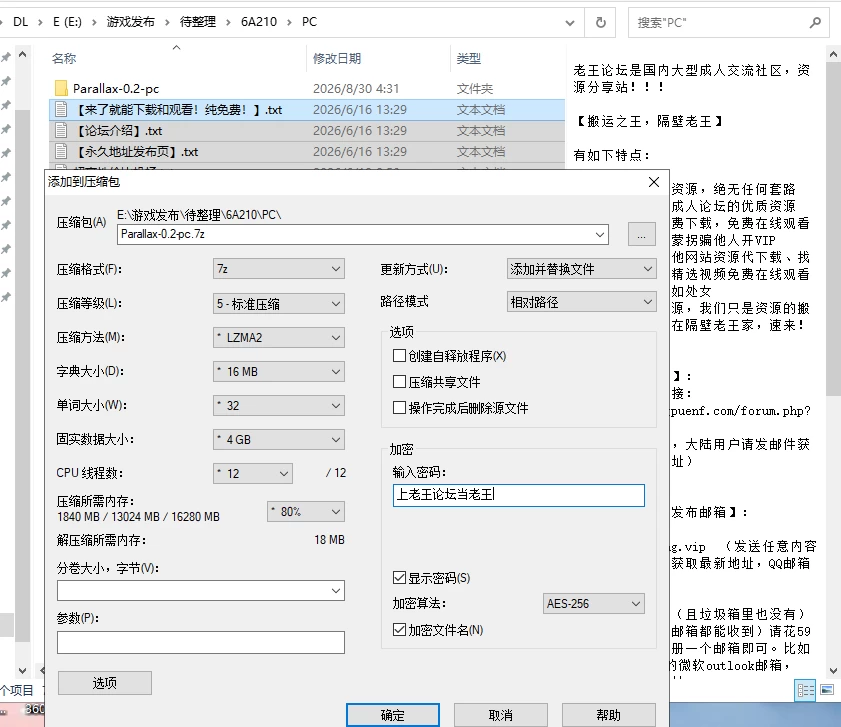This screenshot has height=727, width=841.
Task: Open the Parallax-0.2-pc folder icon
Action: coord(61,88)
